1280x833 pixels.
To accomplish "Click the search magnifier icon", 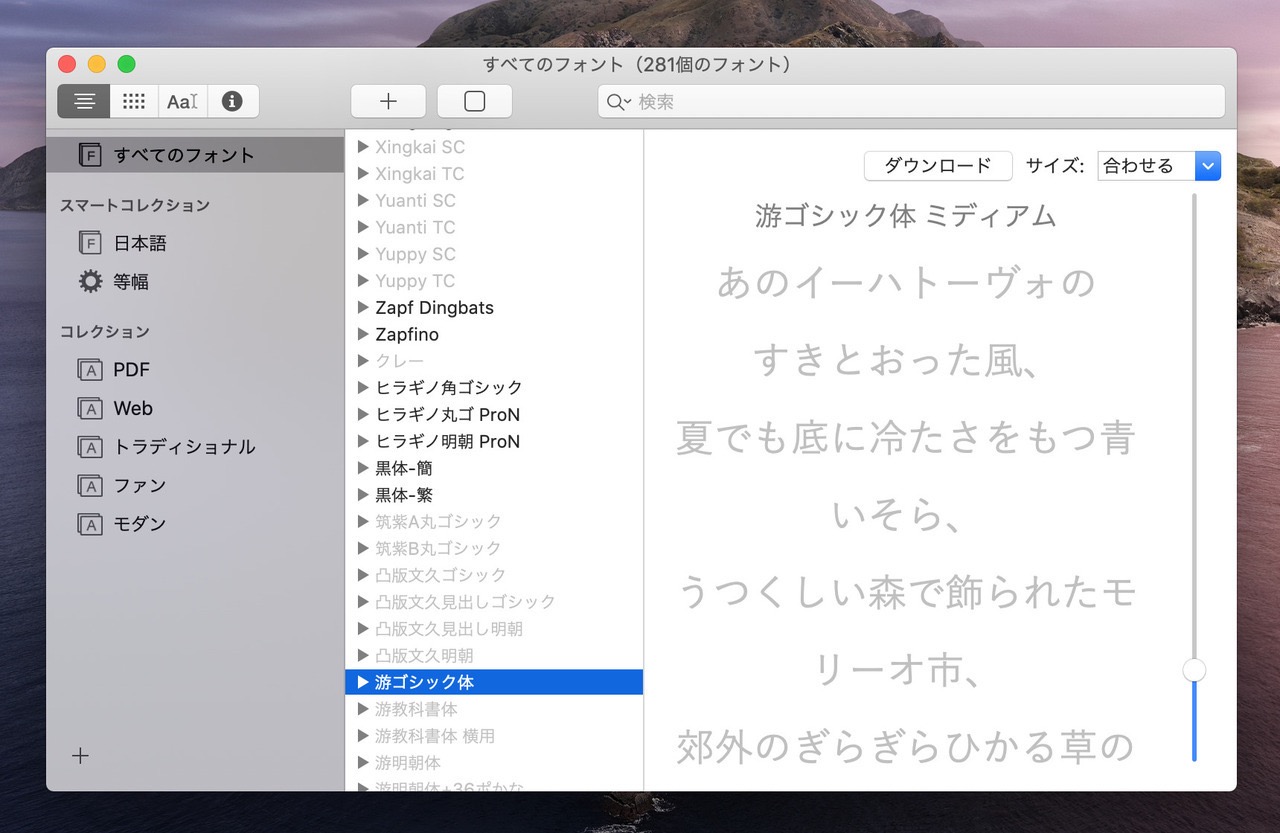I will pyautogui.click(x=618, y=102).
